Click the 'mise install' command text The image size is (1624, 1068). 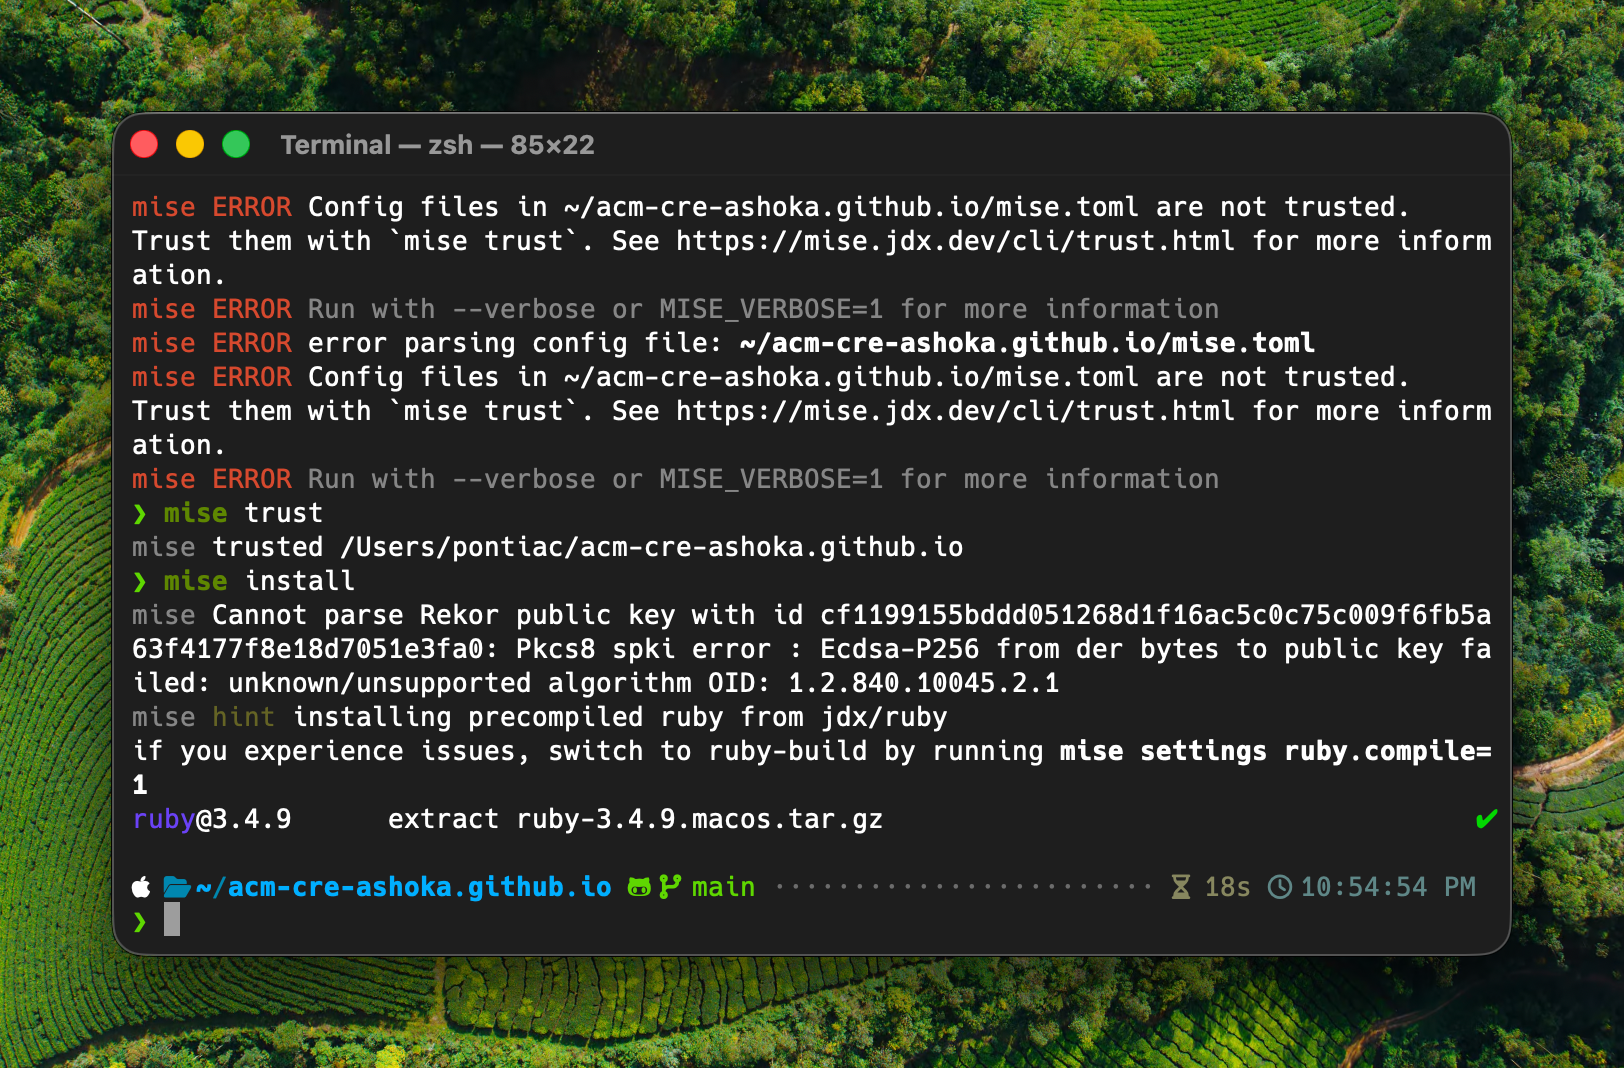(x=259, y=581)
